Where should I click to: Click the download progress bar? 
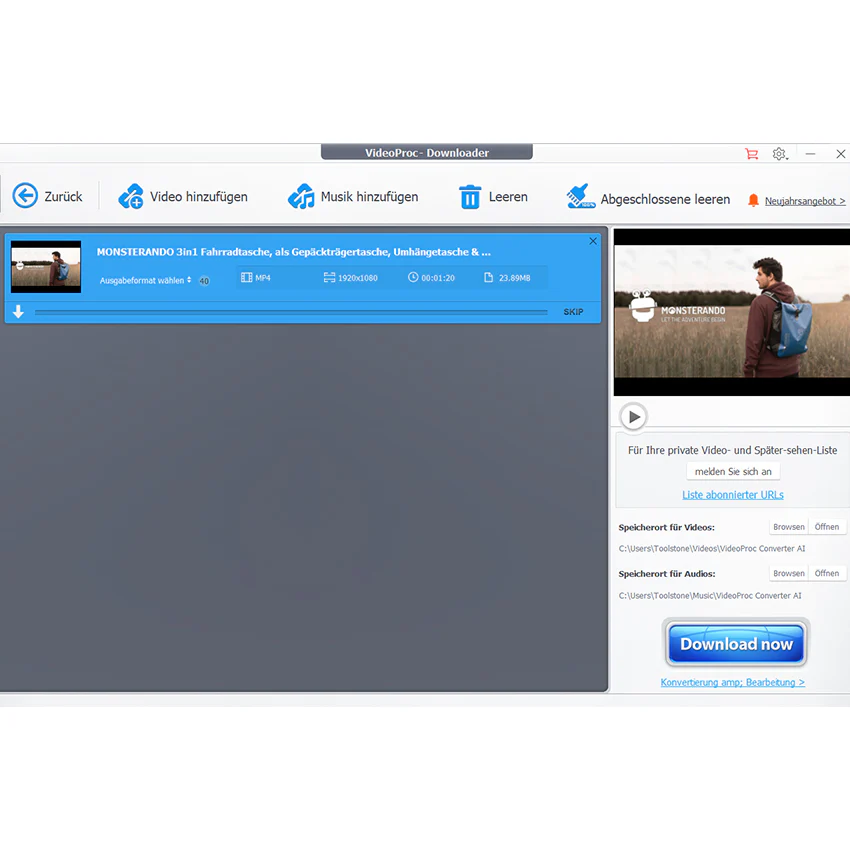coord(291,312)
